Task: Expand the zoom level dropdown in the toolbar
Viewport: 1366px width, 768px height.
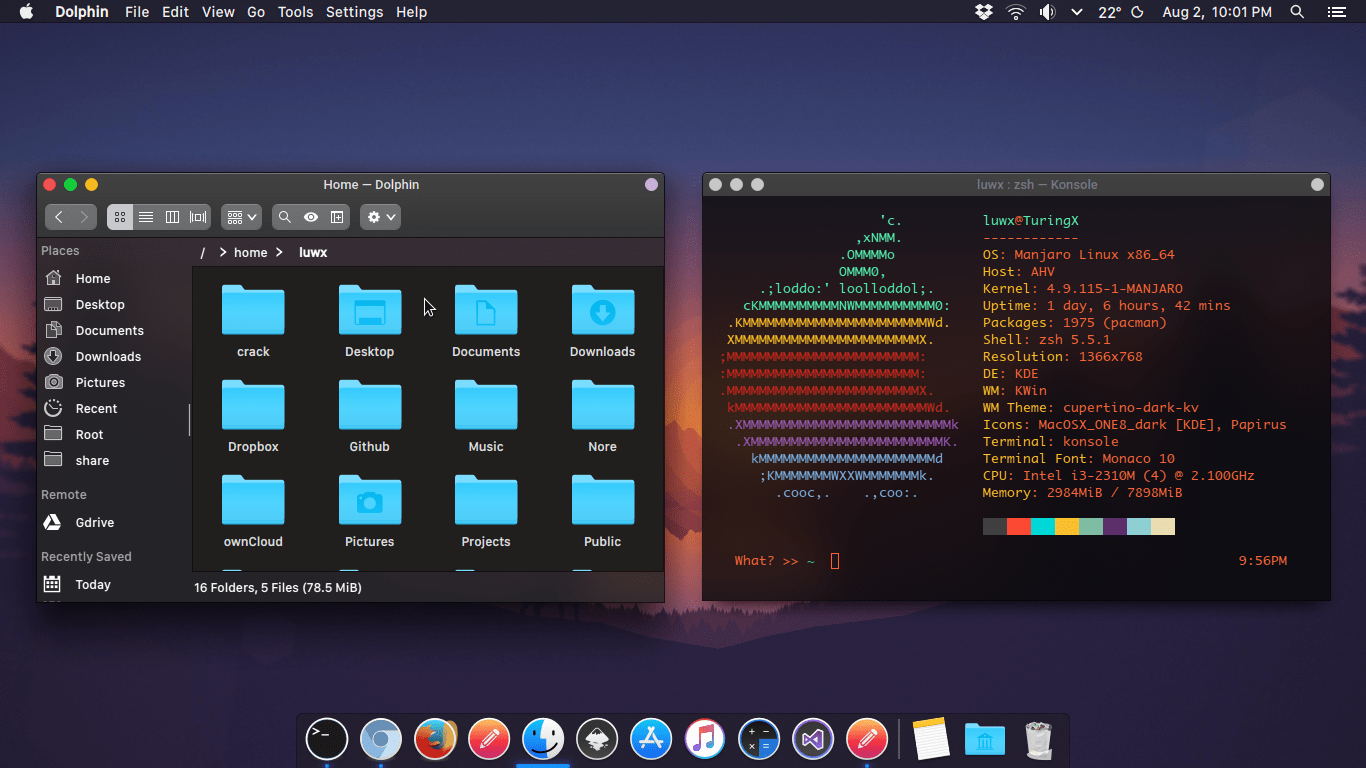Action: coord(241,217)
